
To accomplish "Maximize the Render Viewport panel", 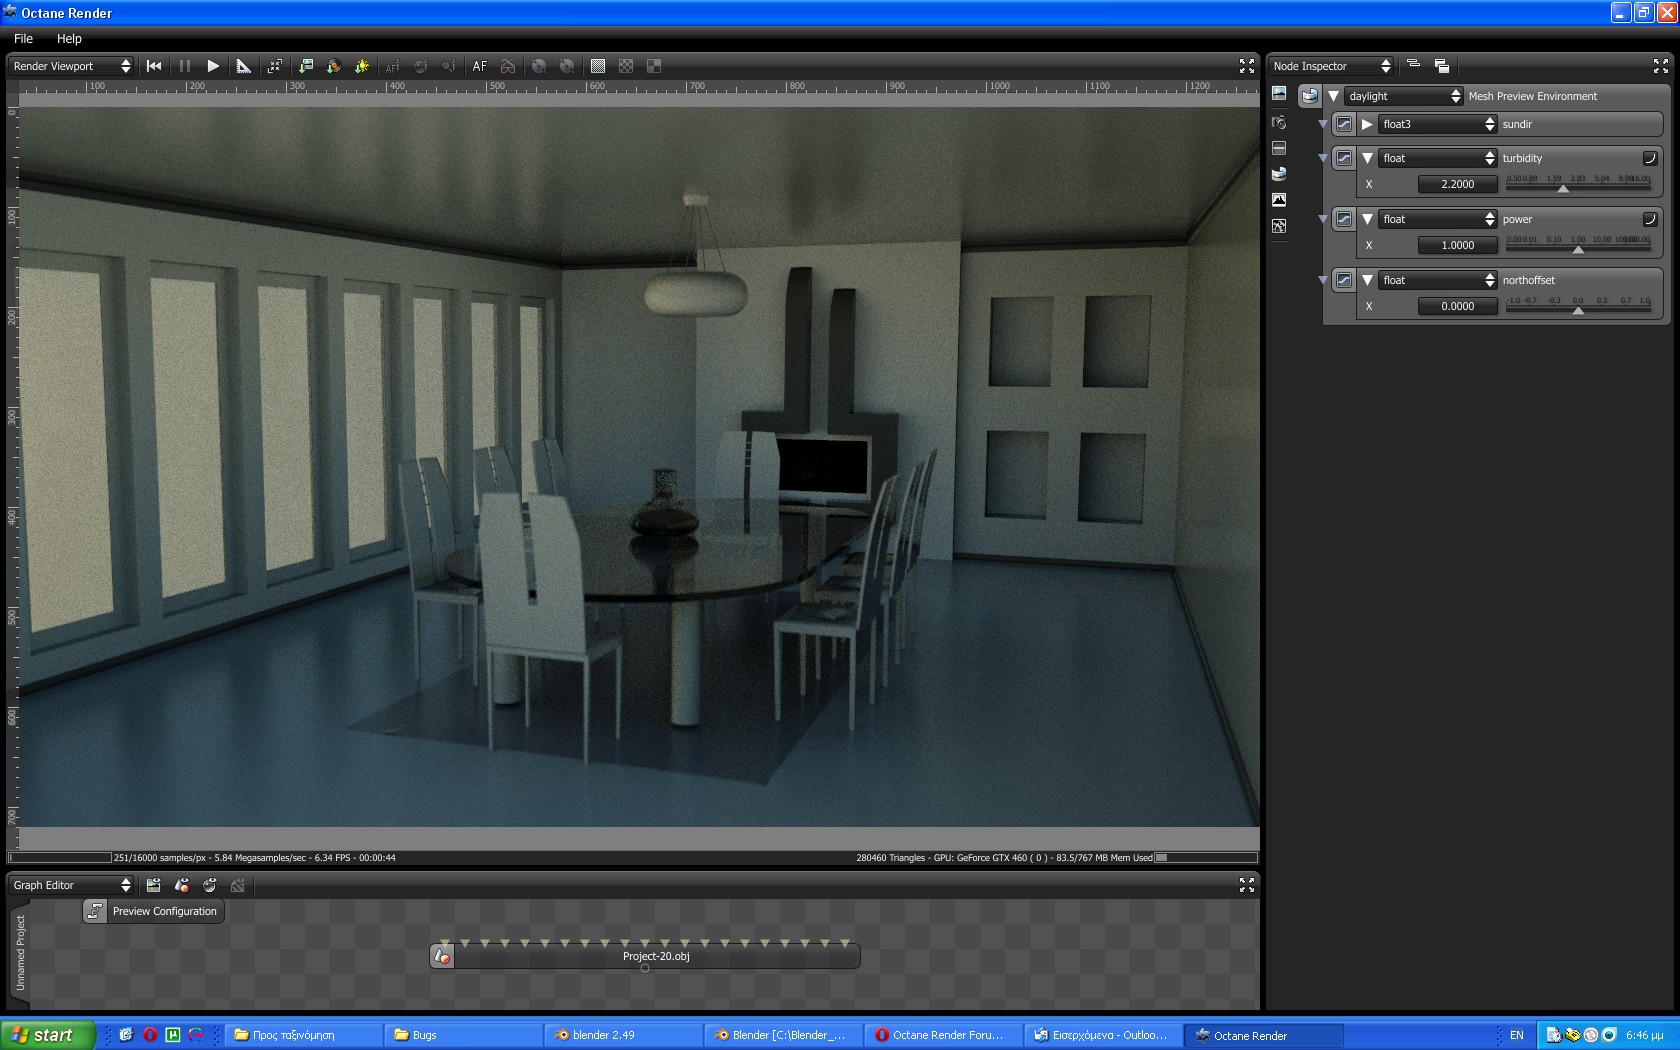I will pos(1247,66).
